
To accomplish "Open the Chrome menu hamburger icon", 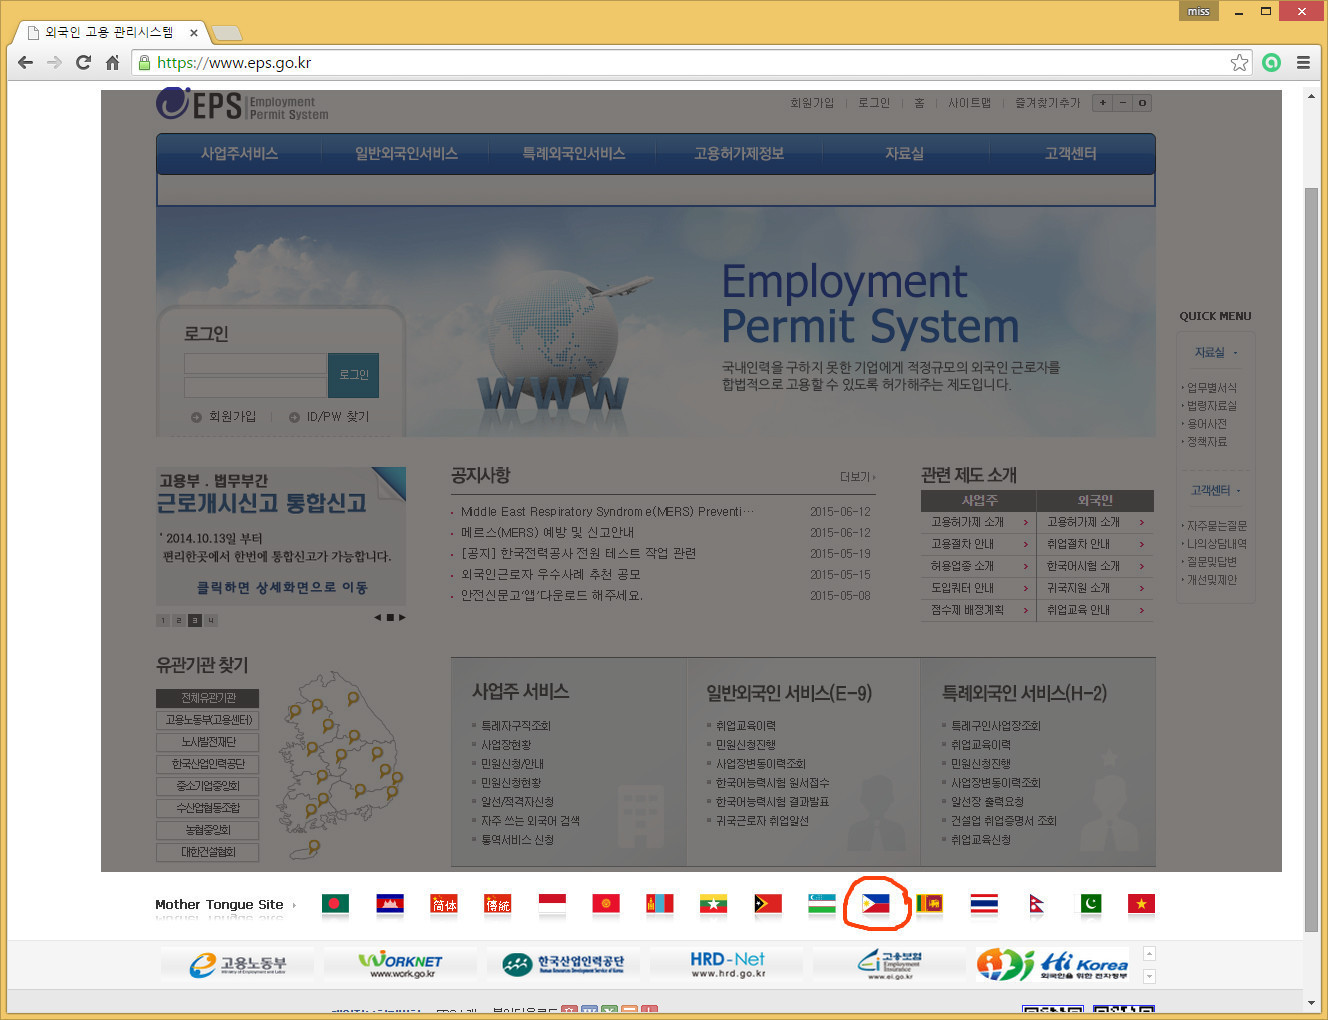I will point(1303,62).
